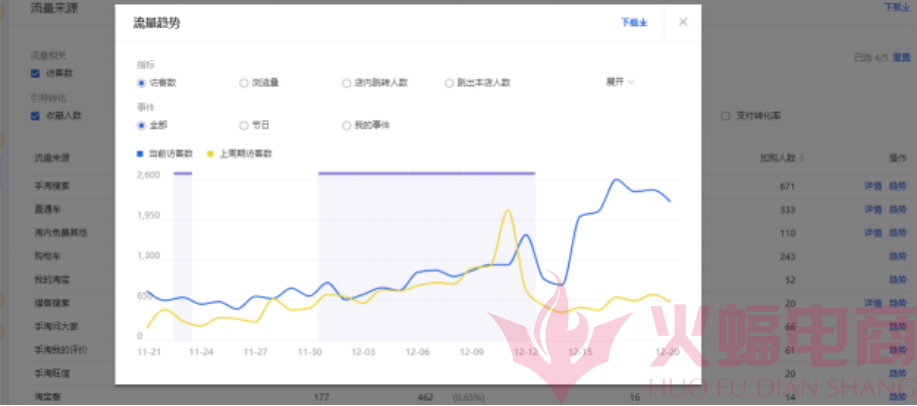
Task: Select the 跳出本店人数 radio button
Action: click(449, 83)
